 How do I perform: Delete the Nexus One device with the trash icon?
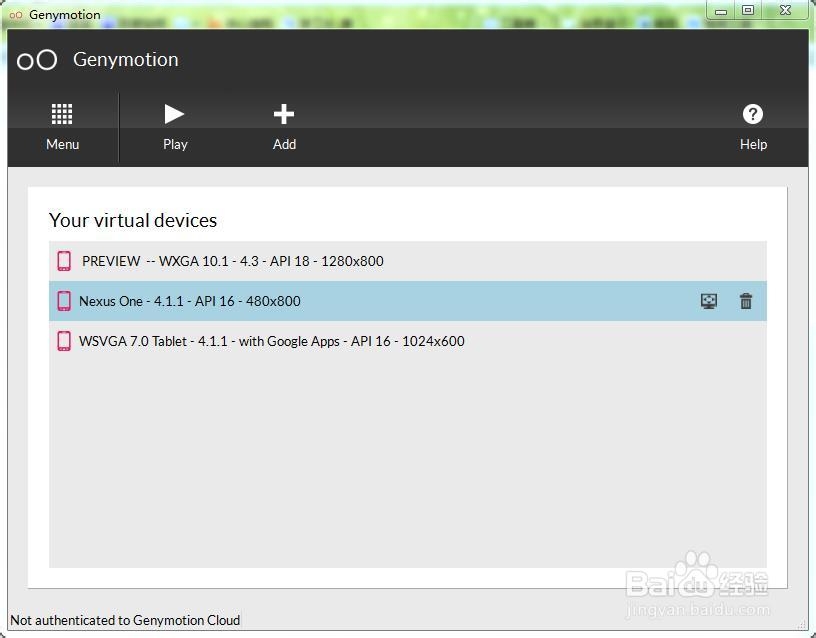[746, 301]
